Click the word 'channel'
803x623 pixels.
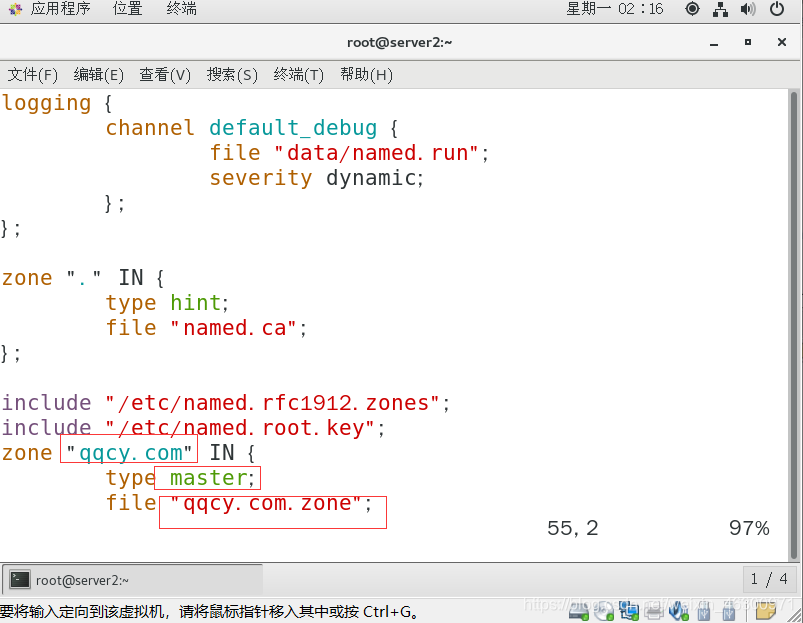[150, 128]
